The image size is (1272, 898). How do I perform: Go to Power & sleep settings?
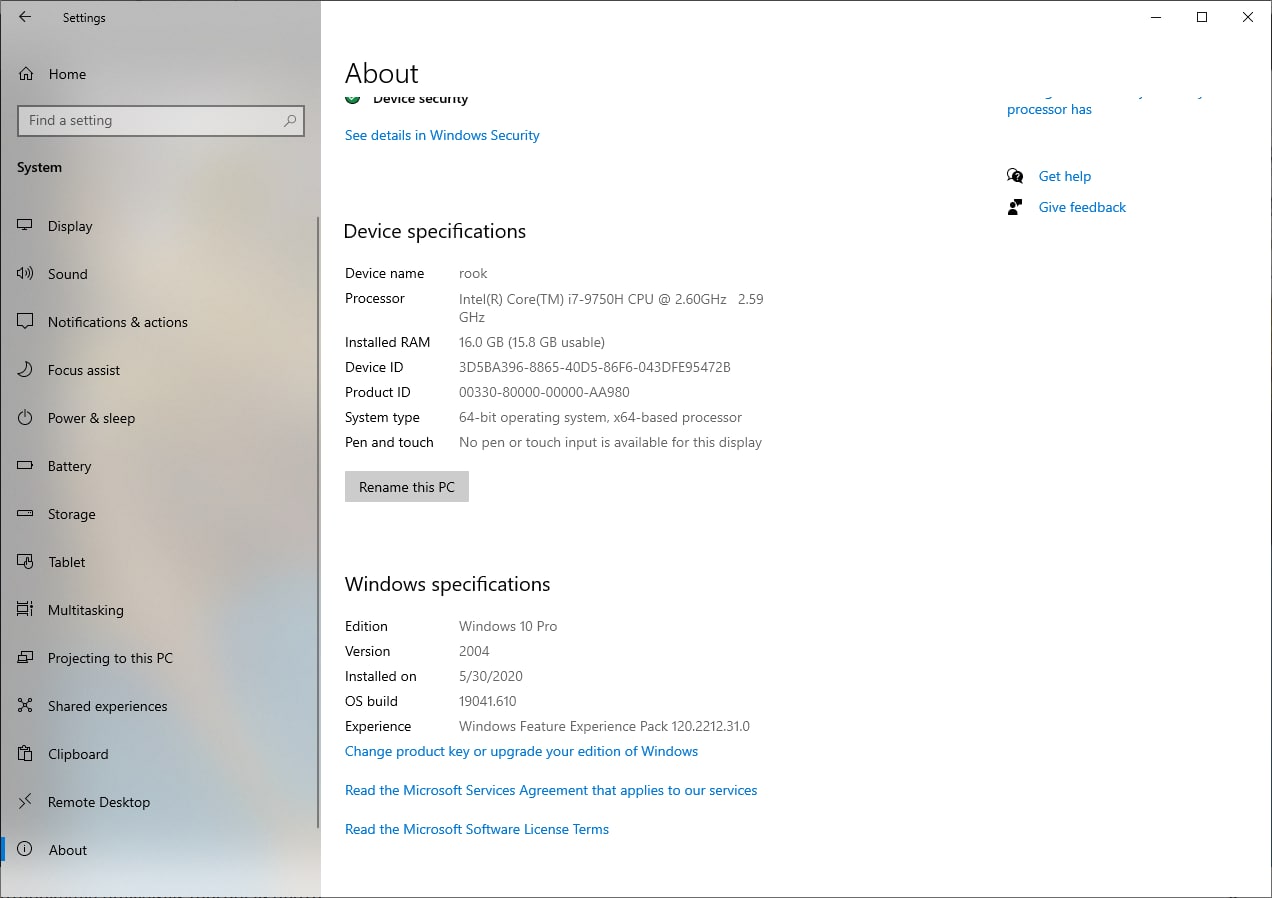pyautogui.click(x=160, y=418)
